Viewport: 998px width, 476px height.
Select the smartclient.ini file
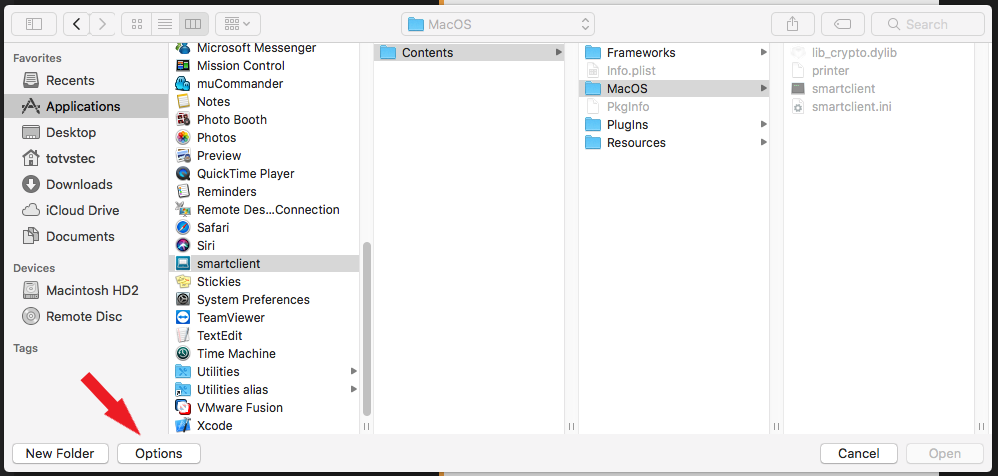coord(879,106)
